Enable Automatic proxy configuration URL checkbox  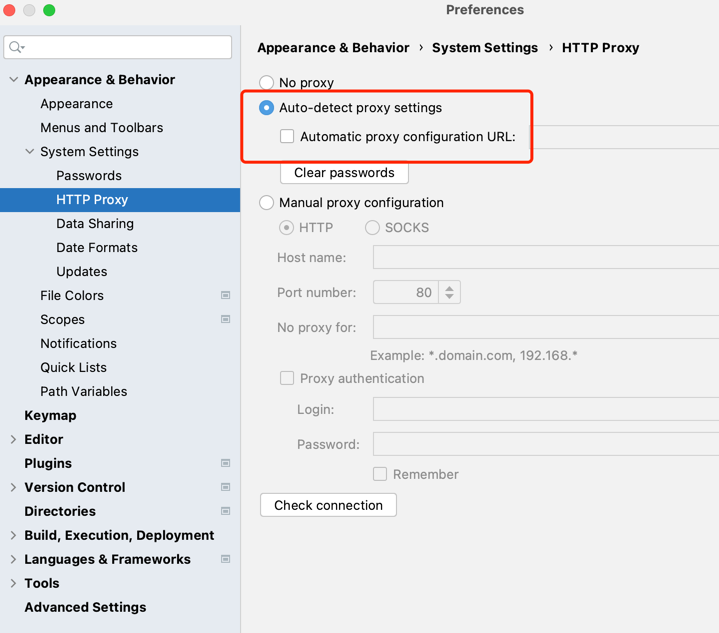tap(287, 136)
